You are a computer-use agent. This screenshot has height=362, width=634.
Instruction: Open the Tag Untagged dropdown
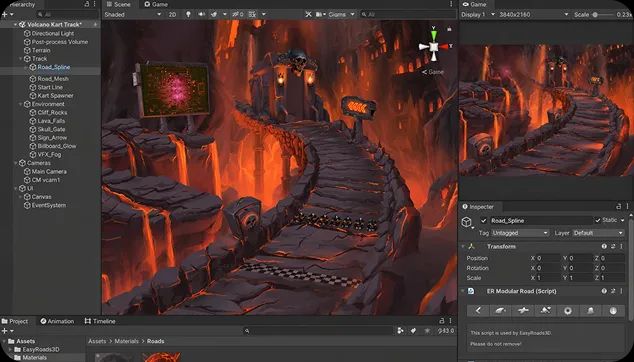point(520,233)
